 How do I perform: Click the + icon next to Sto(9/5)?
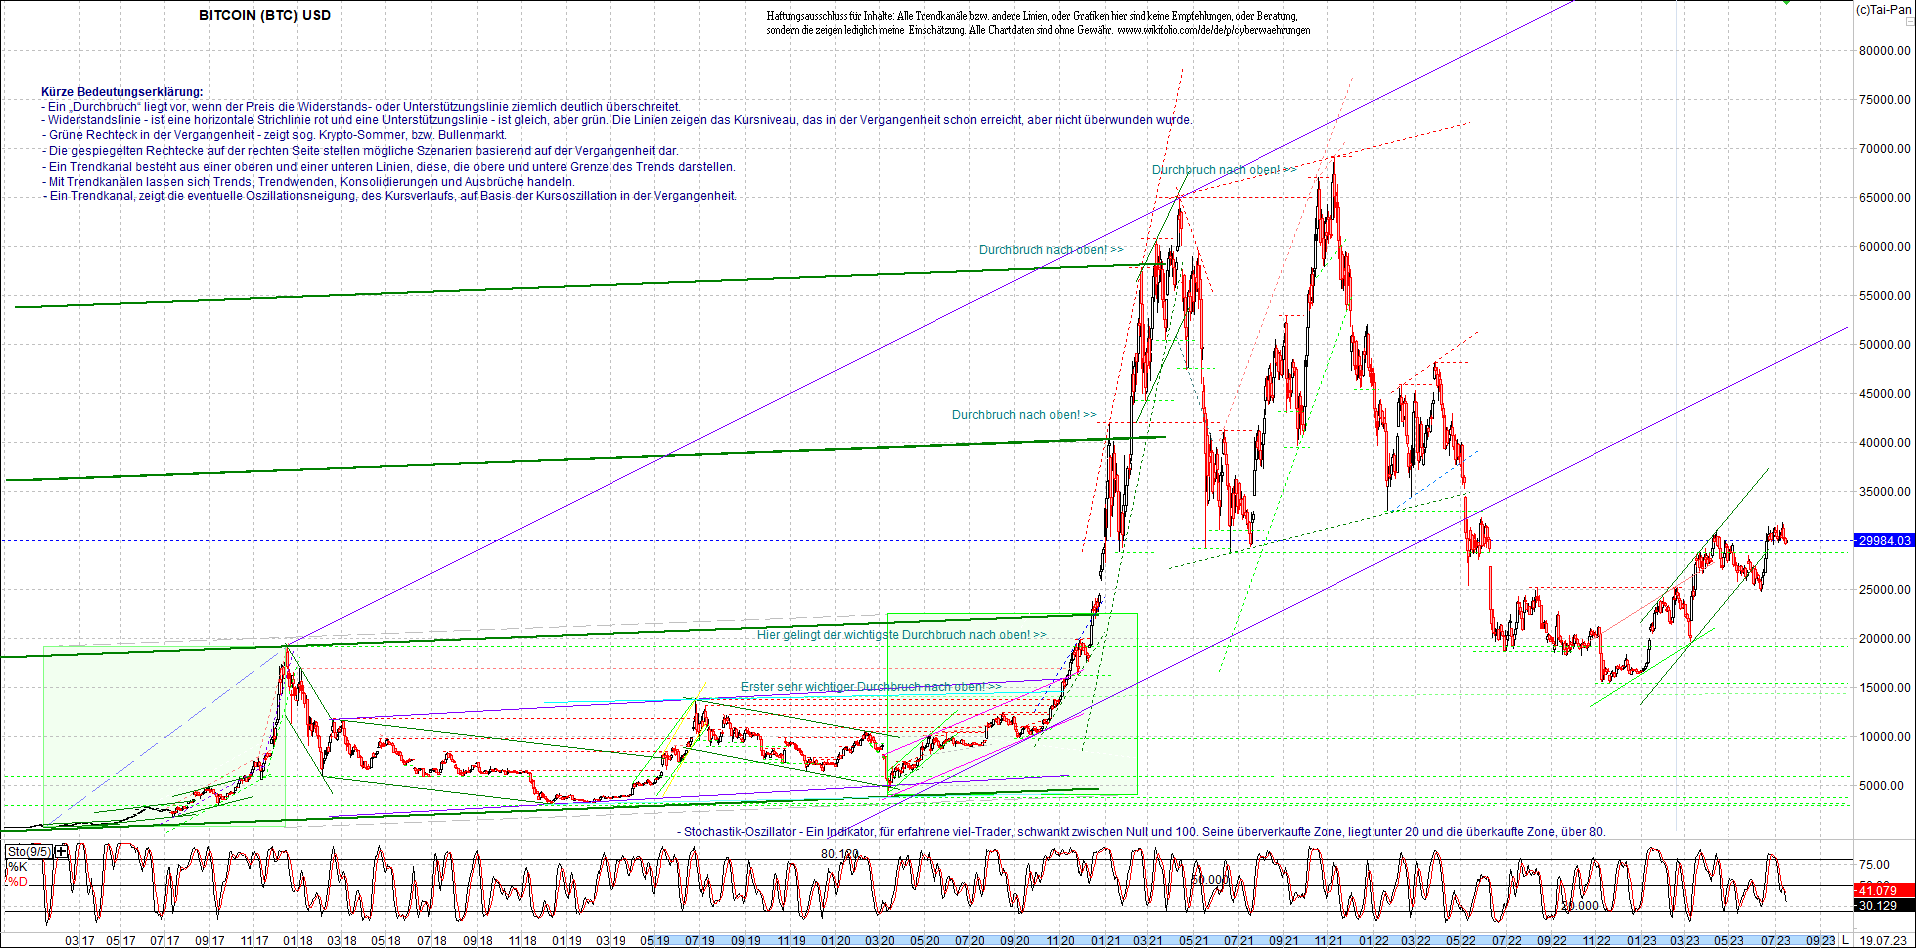(x=60, y=850)
